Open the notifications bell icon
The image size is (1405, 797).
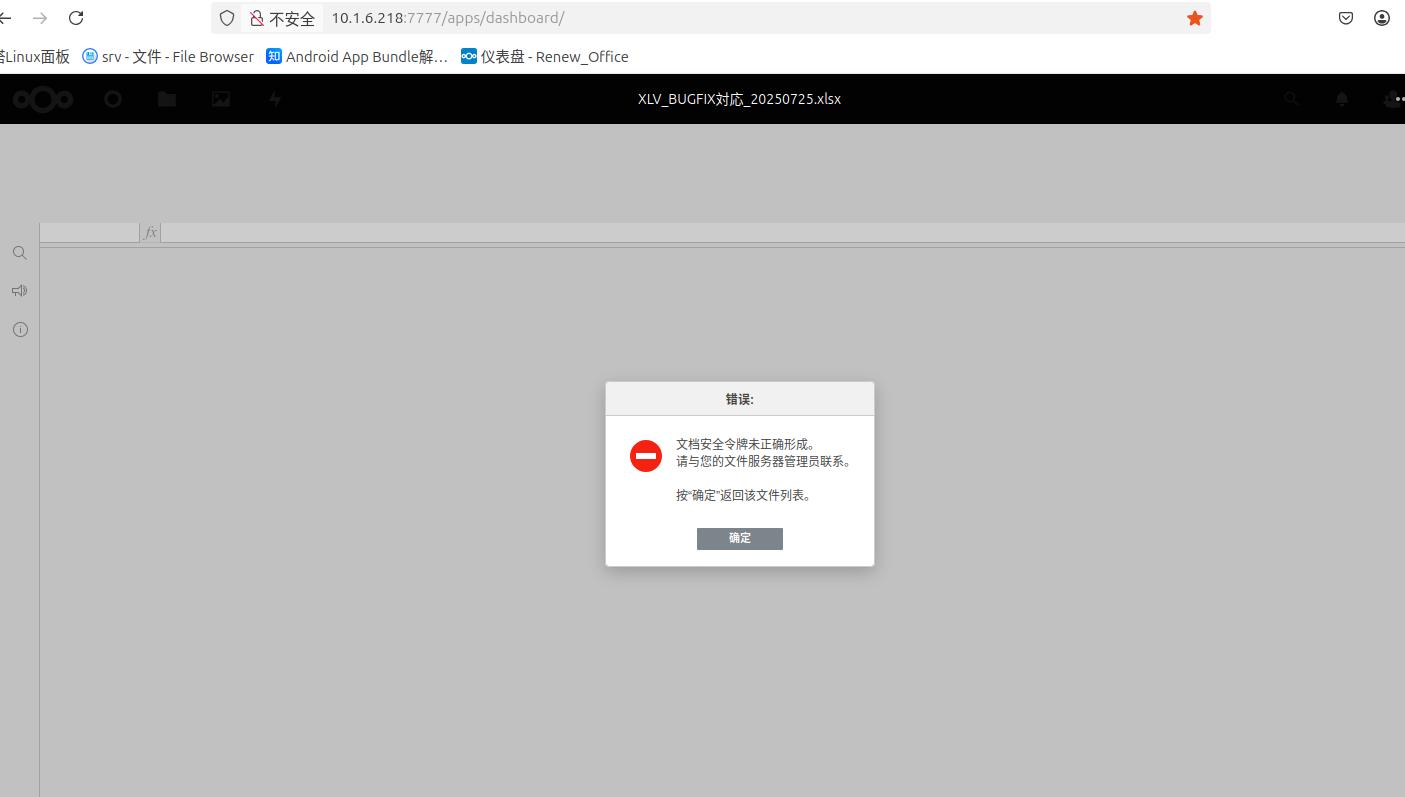pyautogui.click(x=1342, y=99)
